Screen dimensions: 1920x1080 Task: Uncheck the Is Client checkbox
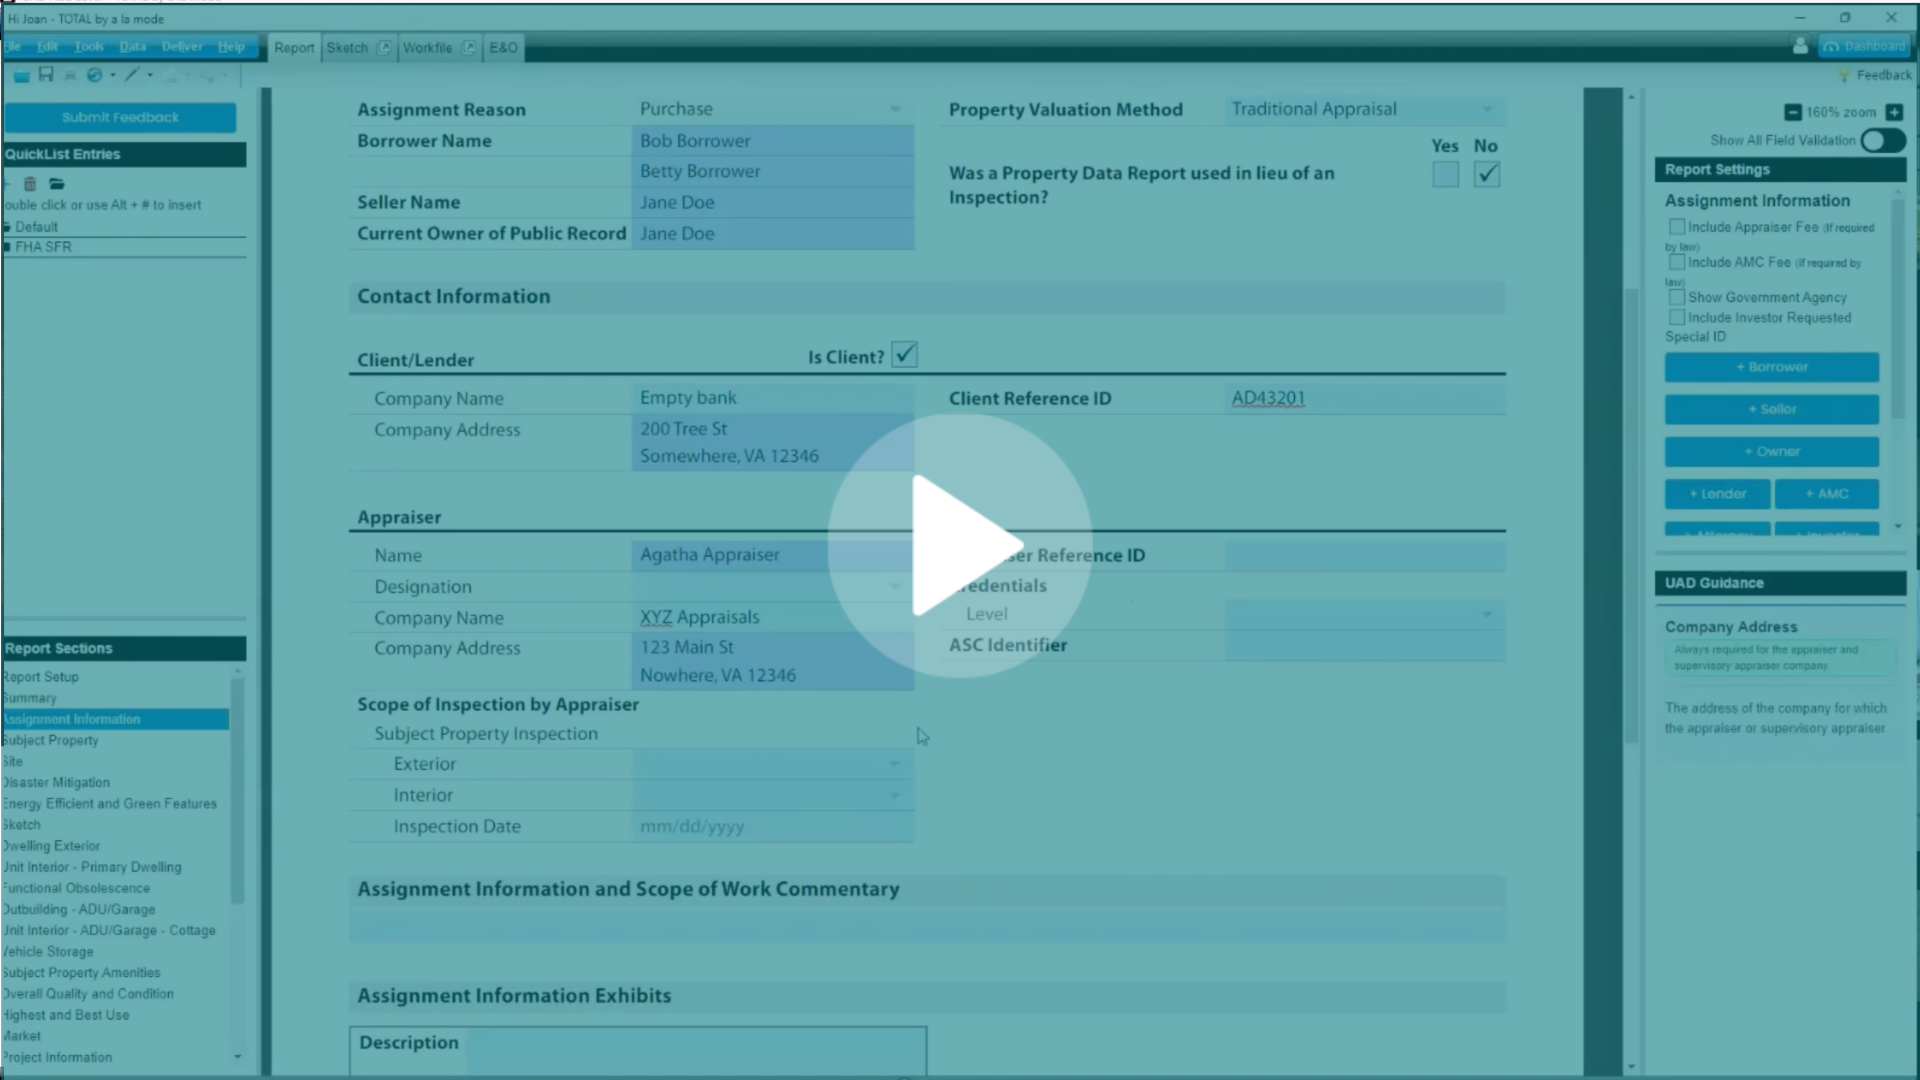(x=904, y=355)
